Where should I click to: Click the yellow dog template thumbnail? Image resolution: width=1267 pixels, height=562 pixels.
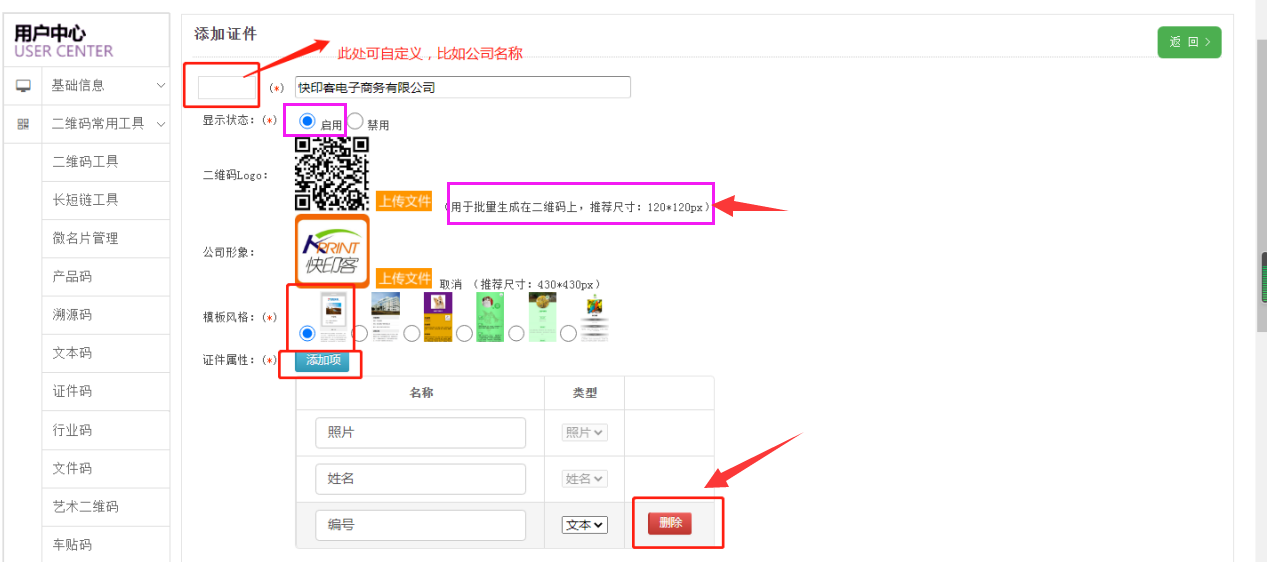(438, 317)
